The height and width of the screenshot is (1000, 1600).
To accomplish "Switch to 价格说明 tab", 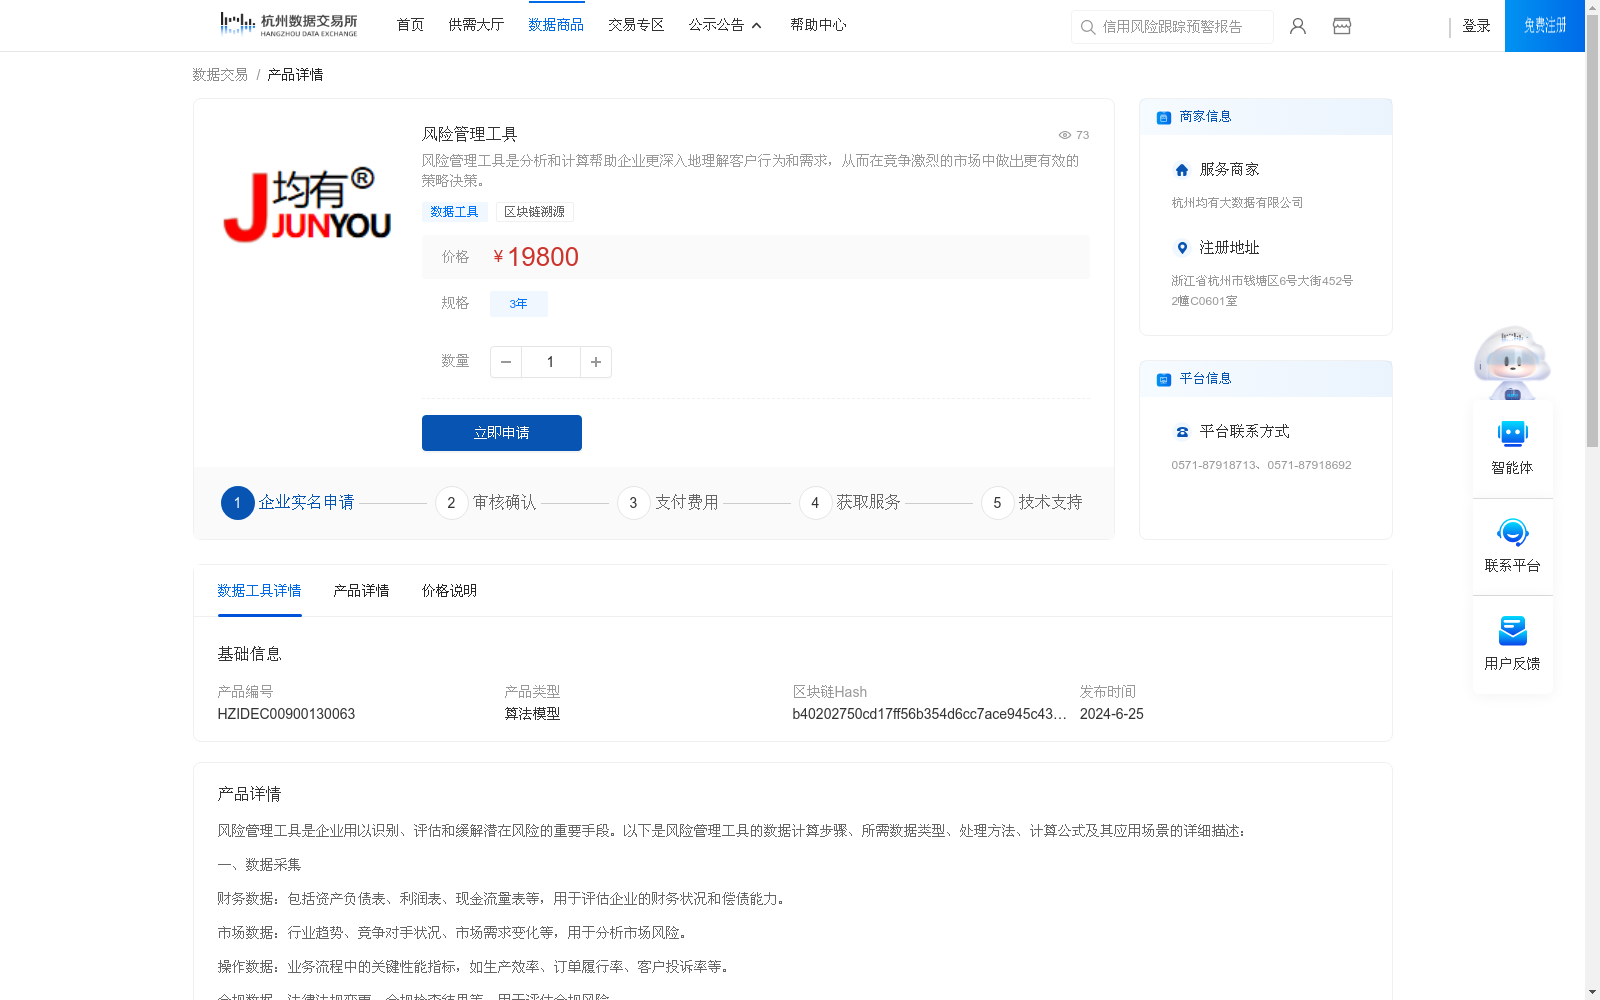I will (449, 591).
